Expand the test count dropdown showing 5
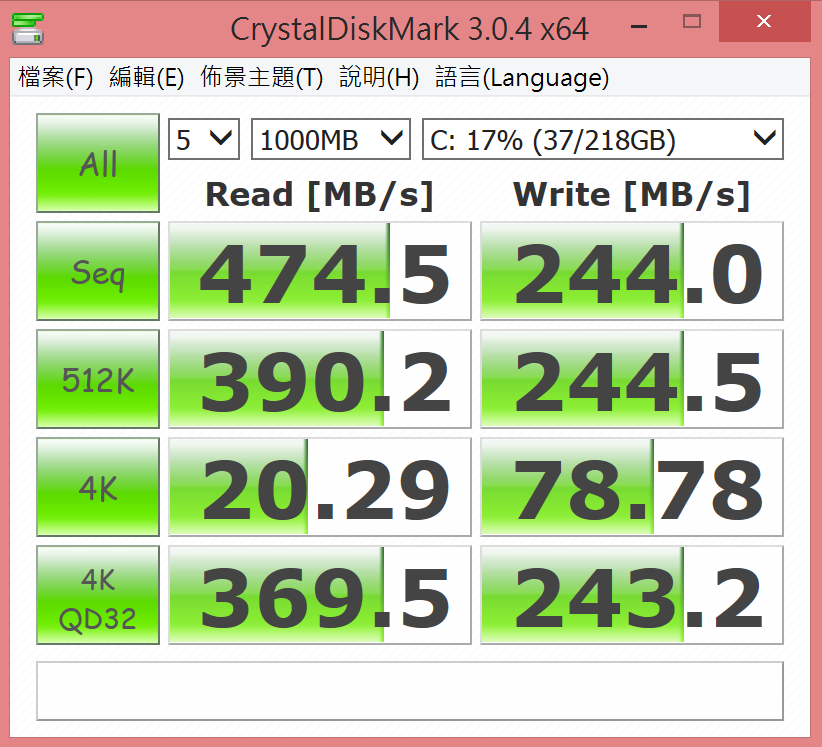822x747 pixels. (x=204, y=139)
